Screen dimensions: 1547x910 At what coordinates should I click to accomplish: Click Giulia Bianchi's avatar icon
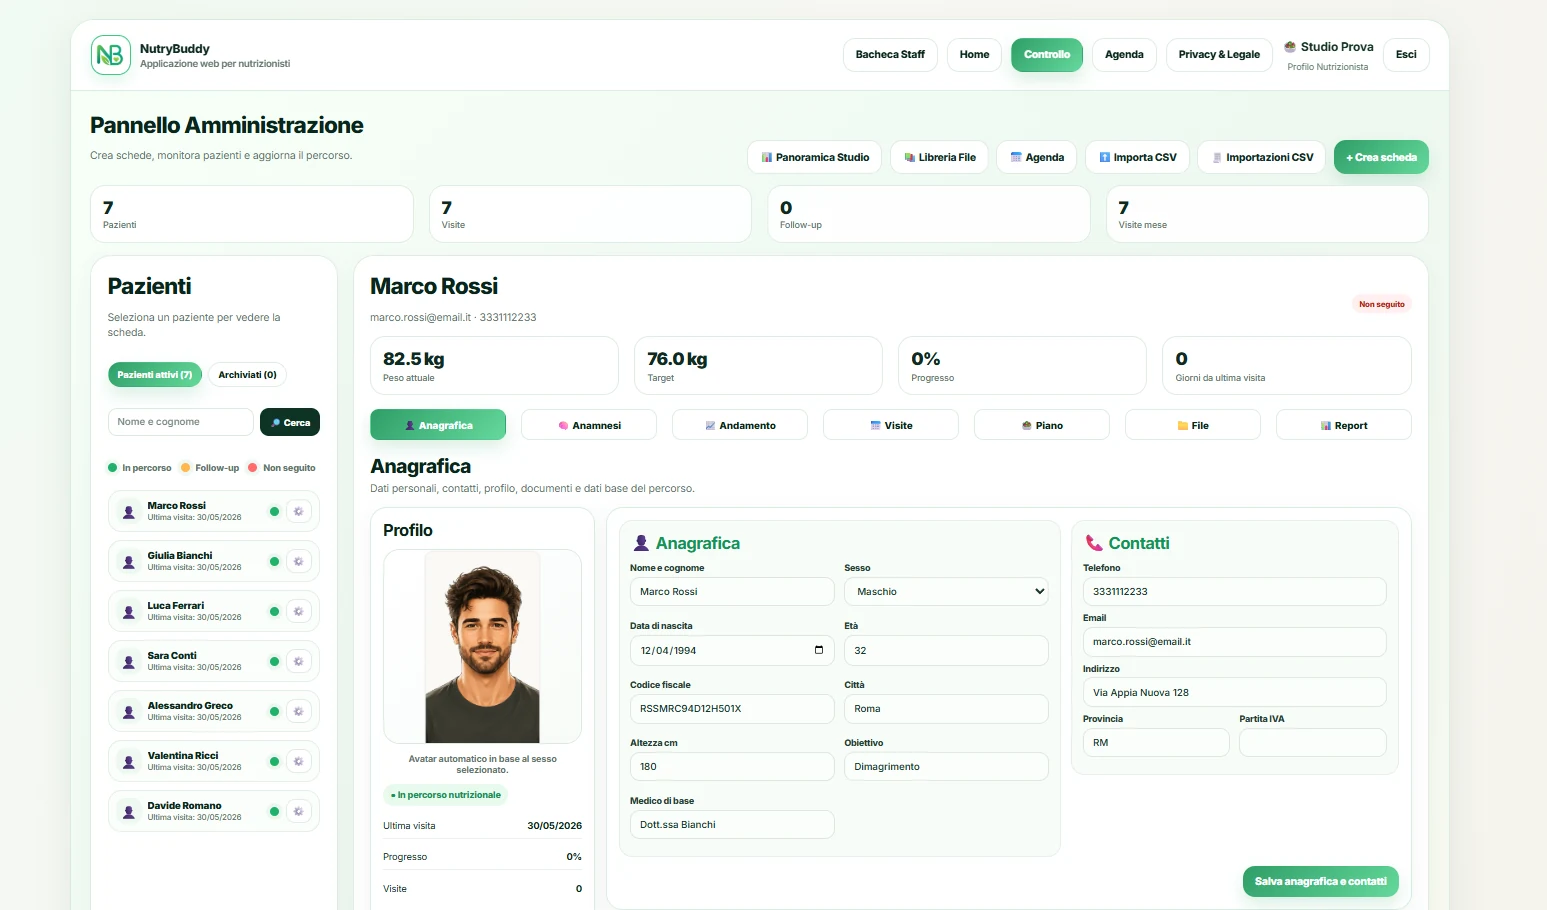pos(129,562)
